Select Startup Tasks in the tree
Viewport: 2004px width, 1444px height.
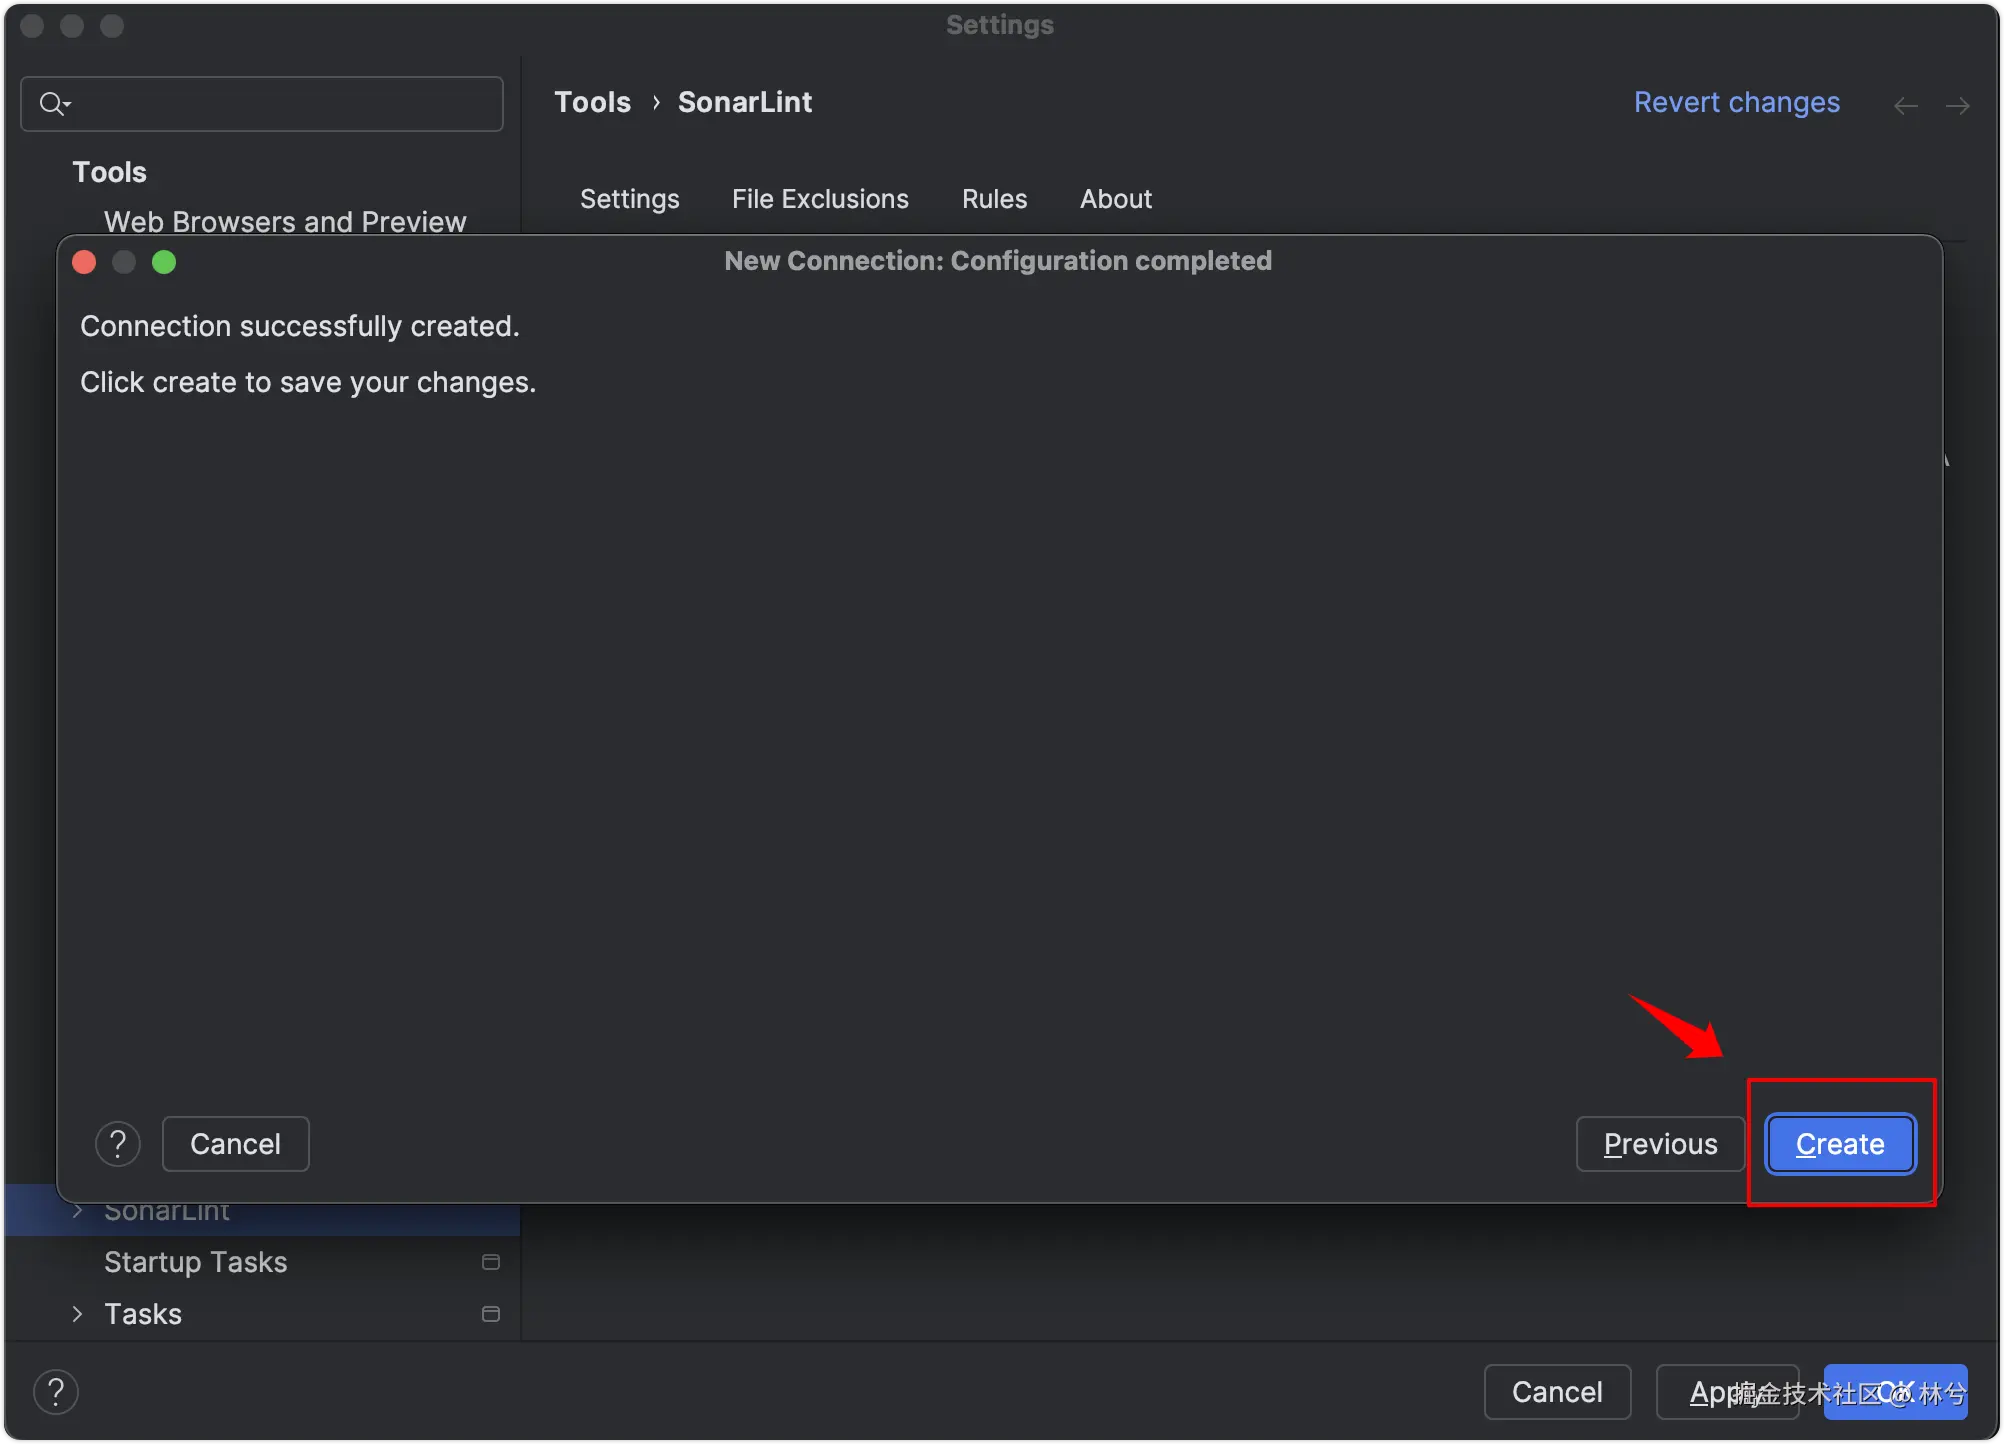coord(196,1262)
